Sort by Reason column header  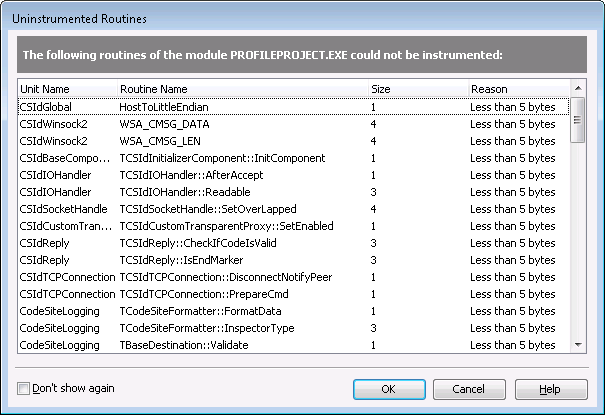[x=519, y=89]
